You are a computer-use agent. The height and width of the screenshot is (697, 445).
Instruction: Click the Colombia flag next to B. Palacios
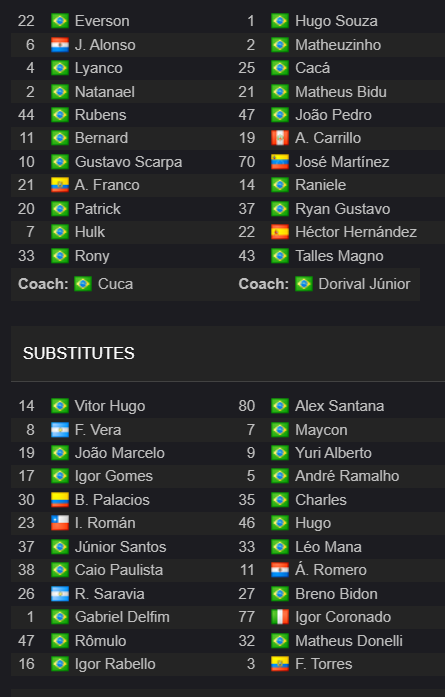60,500
